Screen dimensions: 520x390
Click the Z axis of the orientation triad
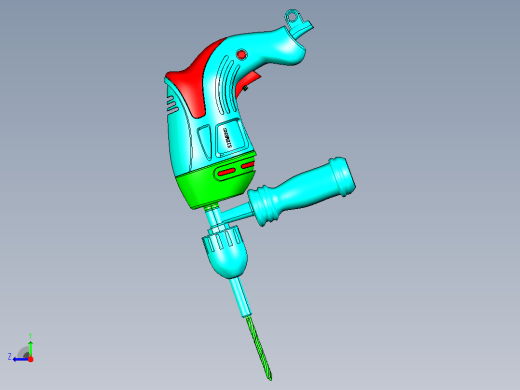(21, 359)
